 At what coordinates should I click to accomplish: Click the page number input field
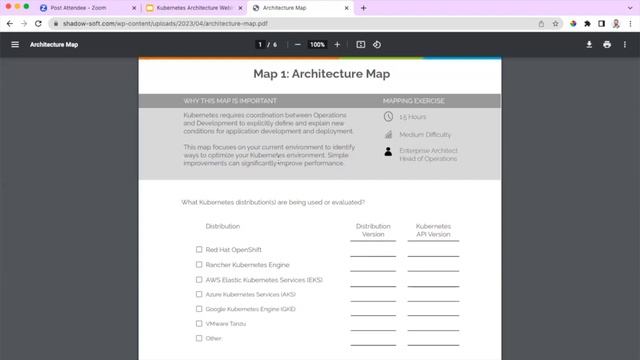(260, 44)
